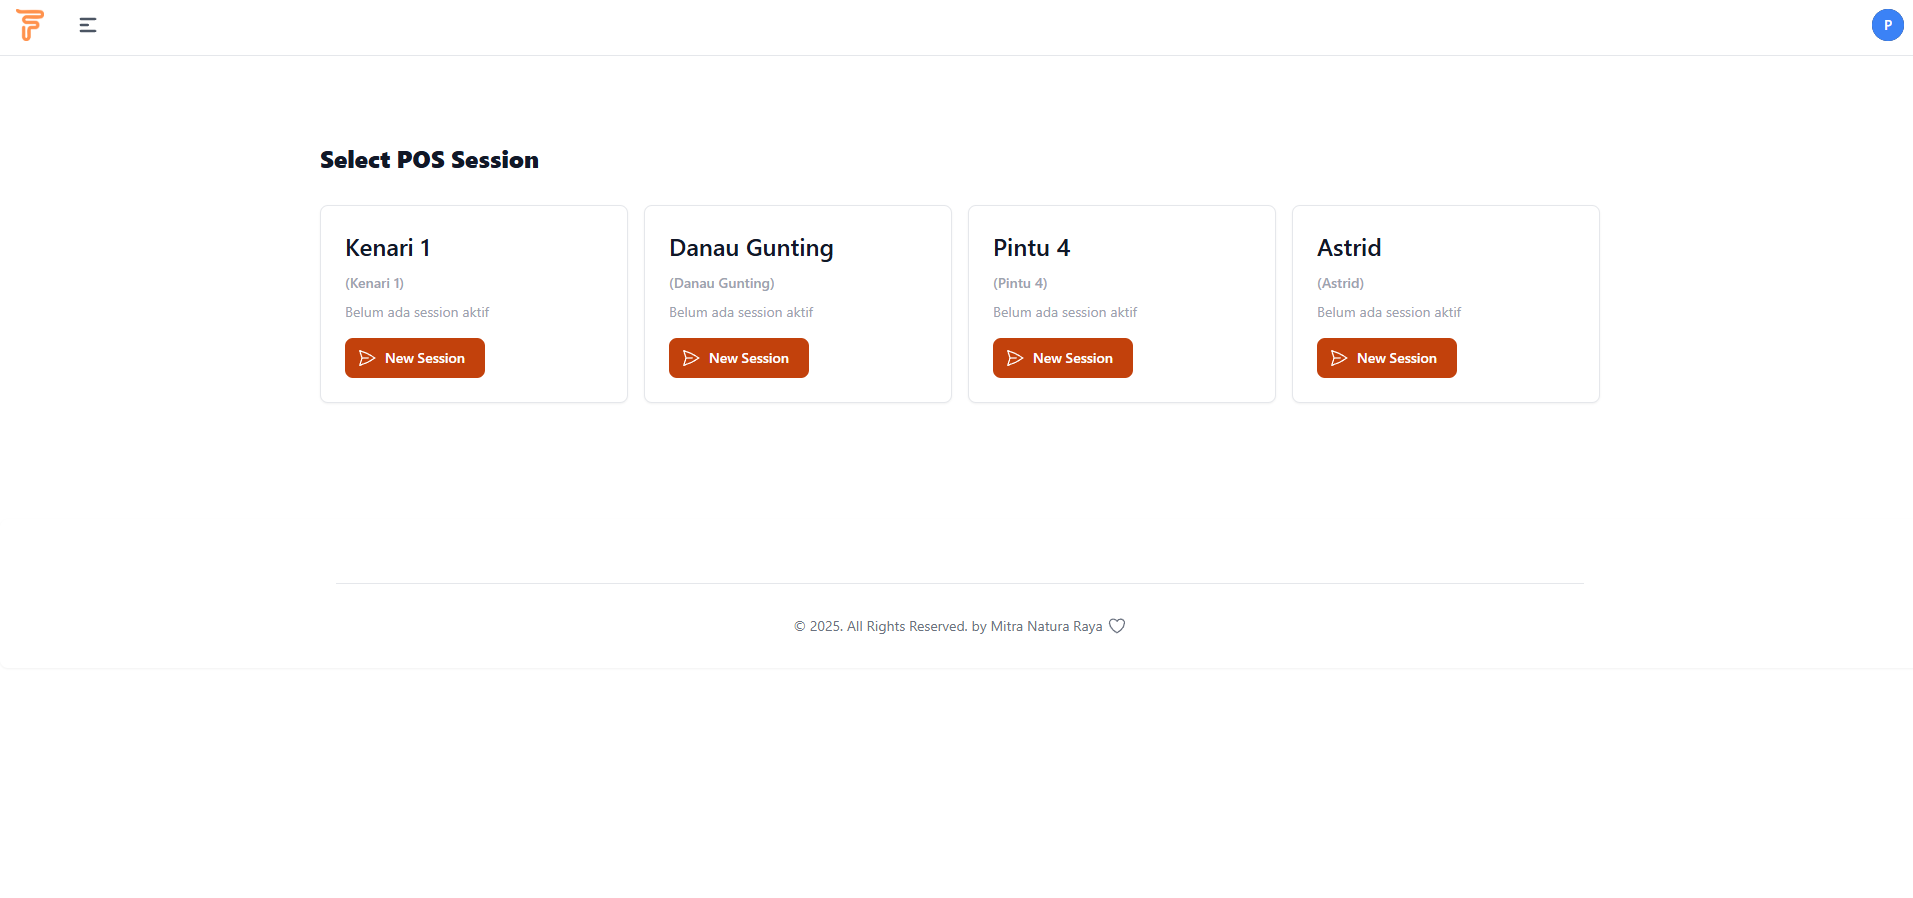Start a New Session for Pintu 4
This screenshot has height=898, width=1913.
click(1062, 358)
